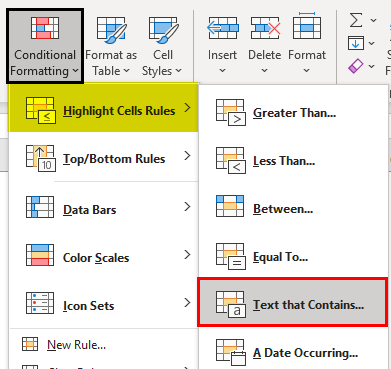Click New Rule... in the menu
Viewport: 391px width, 369px height.
click(76, 344)
